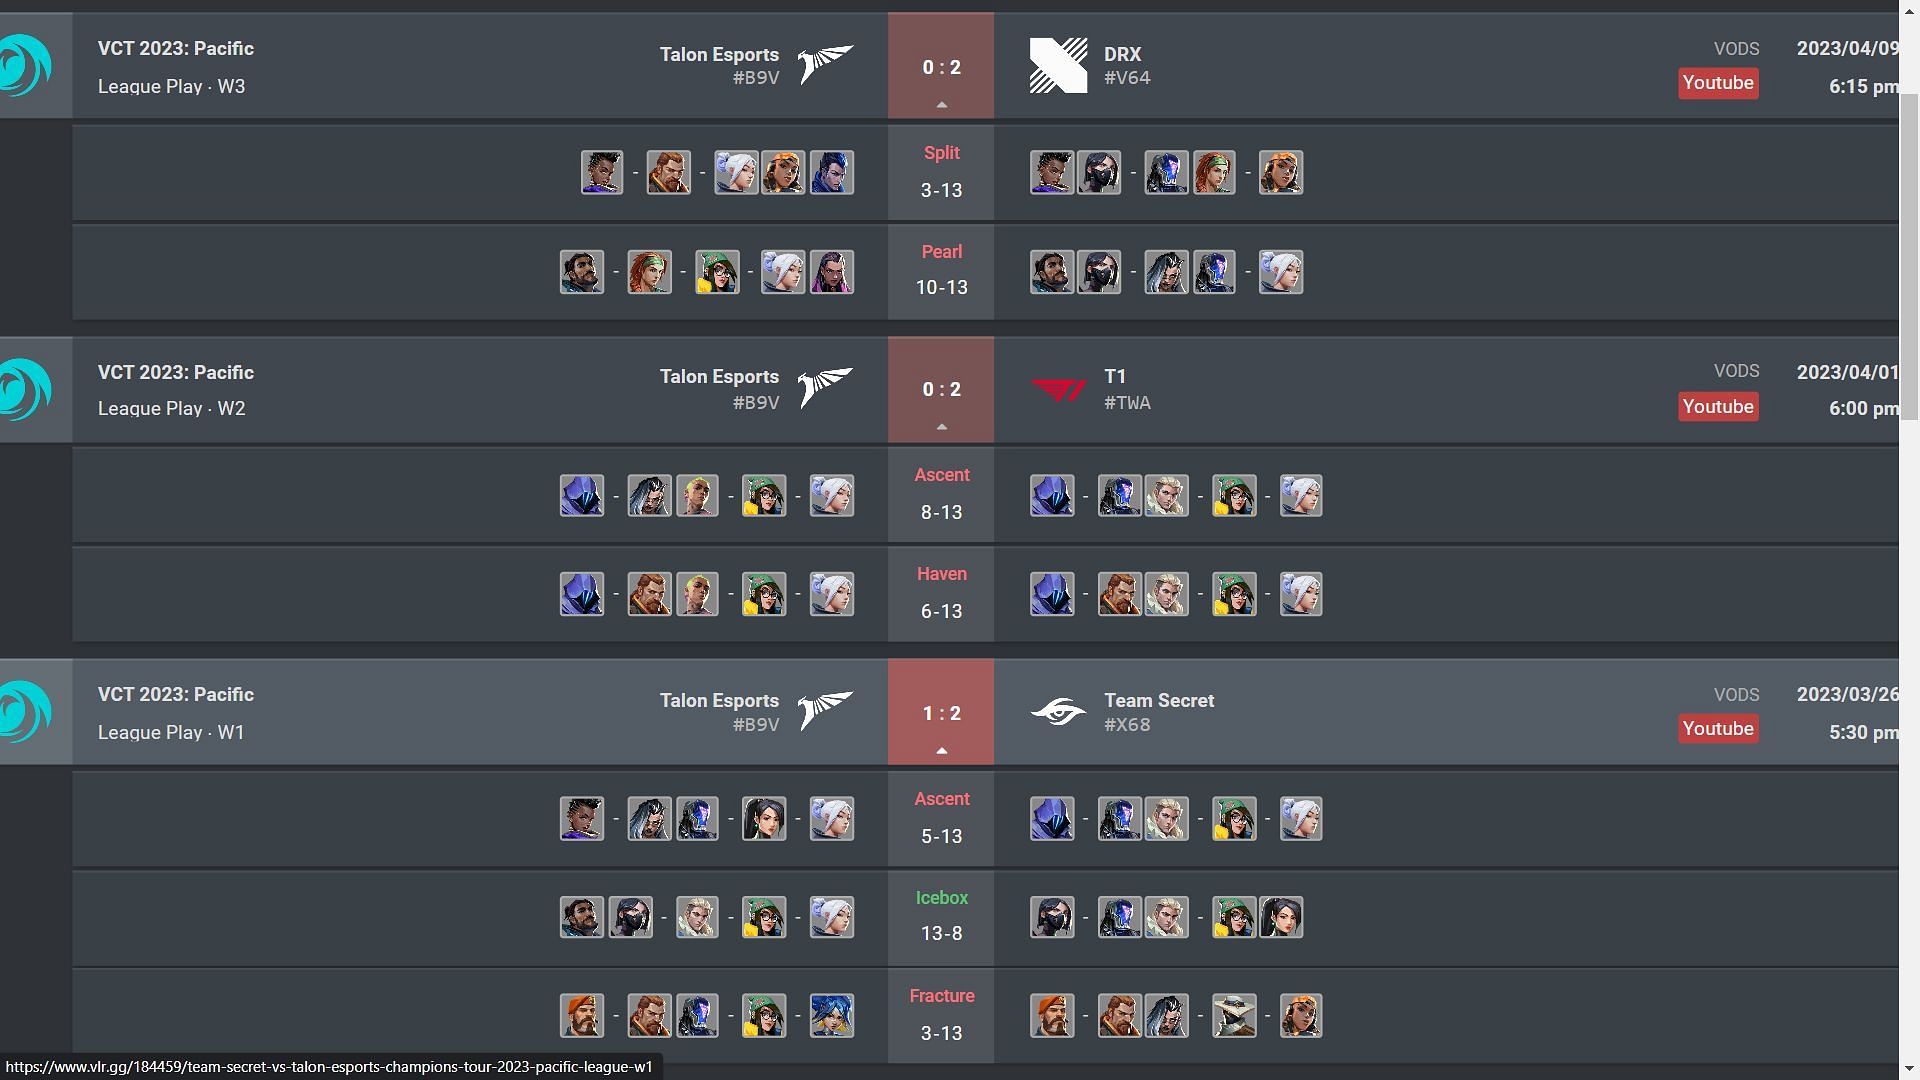Click the DRX team icon
1920x1080 pixels.
[1056, 65]
